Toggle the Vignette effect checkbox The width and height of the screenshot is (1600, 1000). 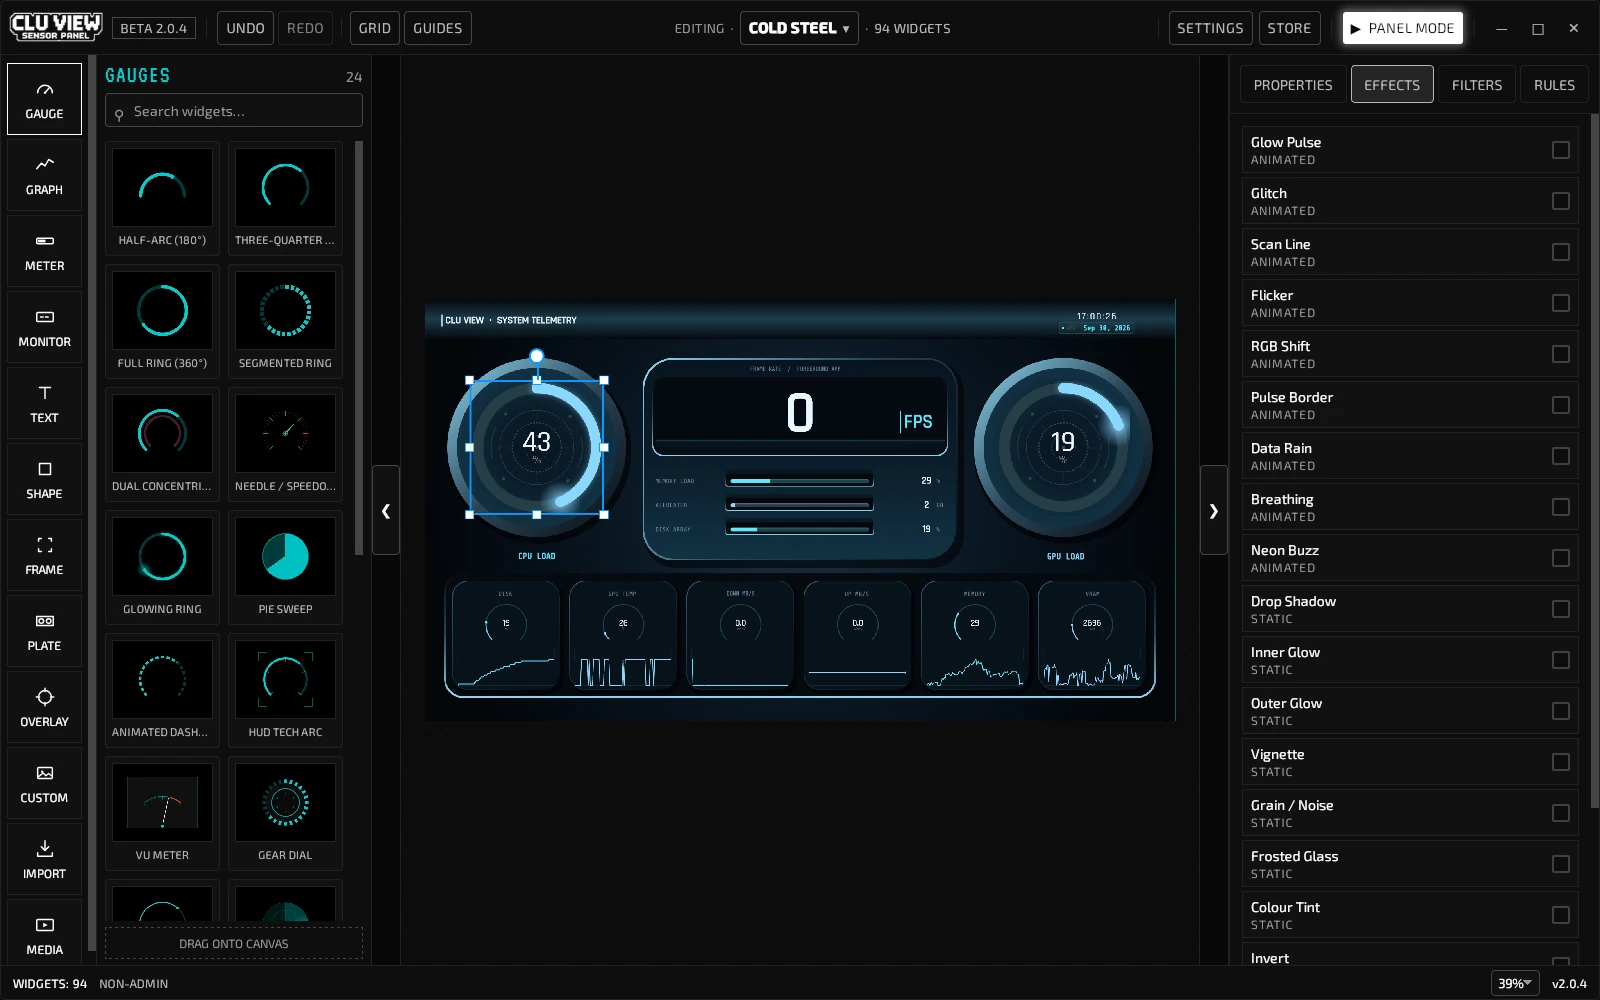coord(1560,762)
